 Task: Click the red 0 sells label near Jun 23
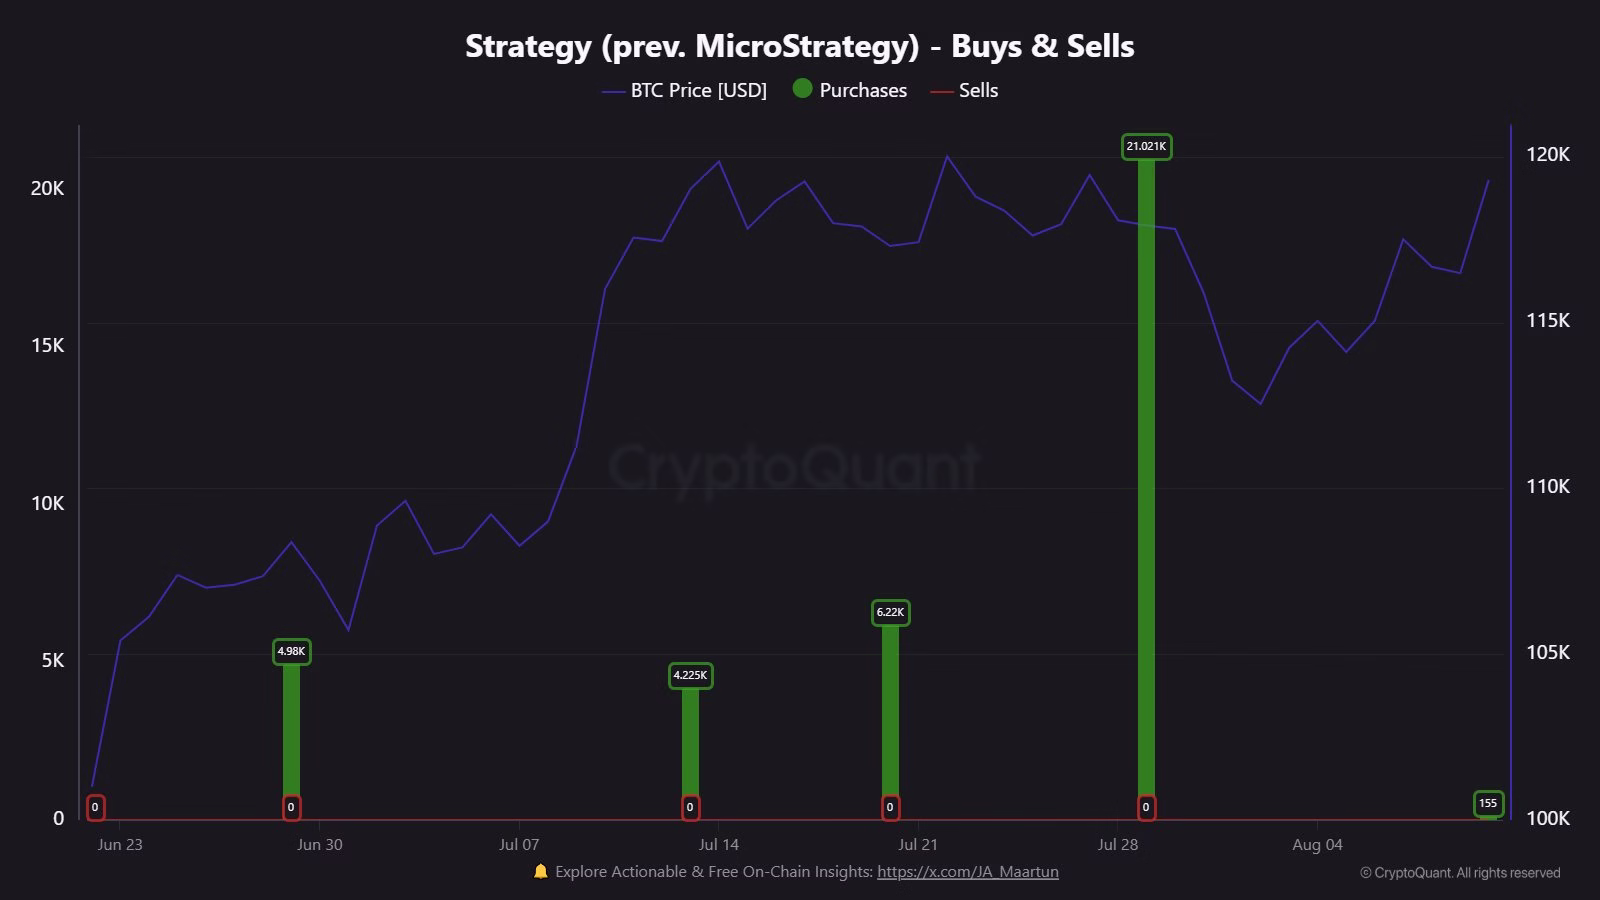tap(95, 808)
